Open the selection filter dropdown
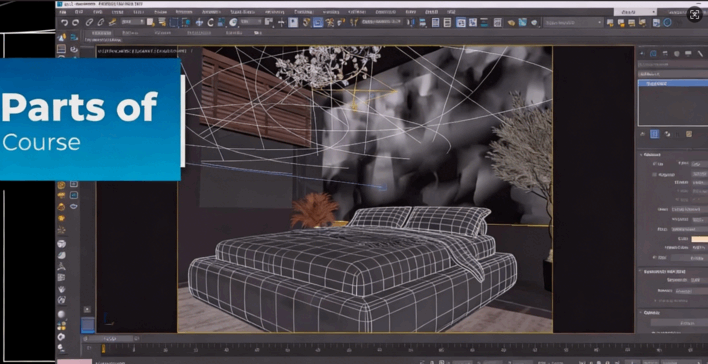This screenshot has height=364, width=708. click(x=133, y=22)
